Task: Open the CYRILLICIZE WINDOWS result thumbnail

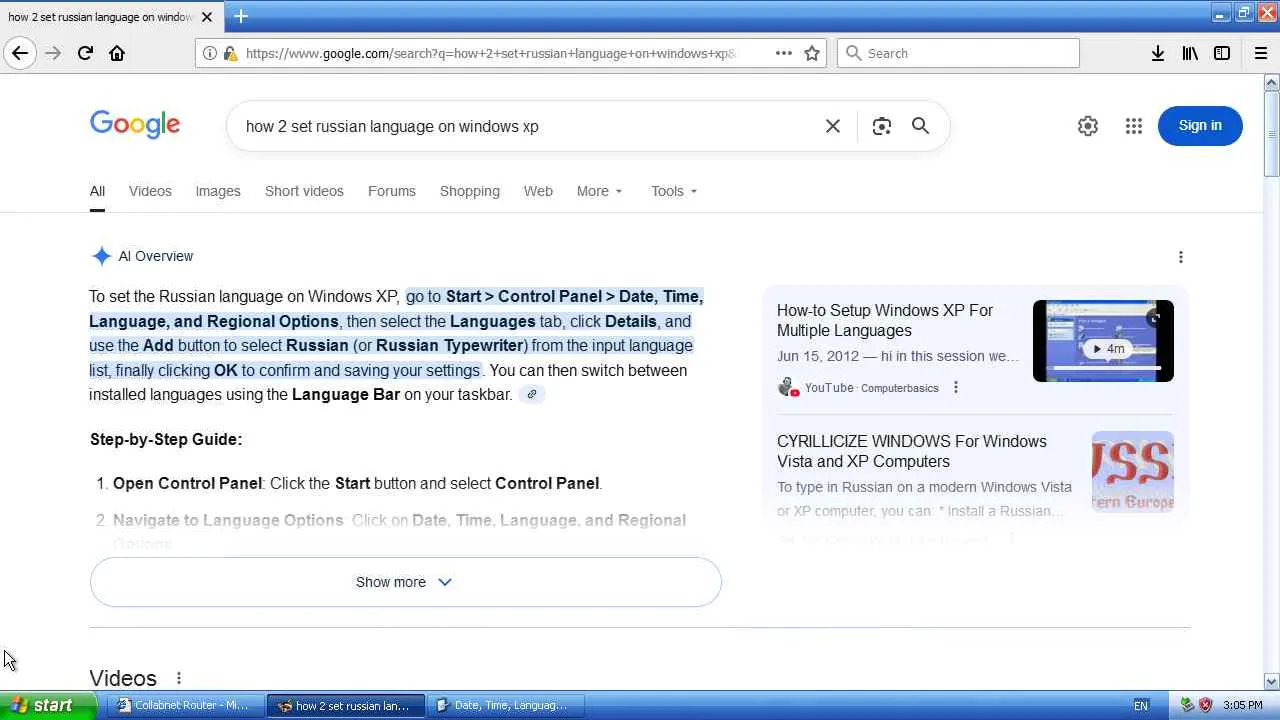Action: pyautogui.click(x=1133, y=472)
